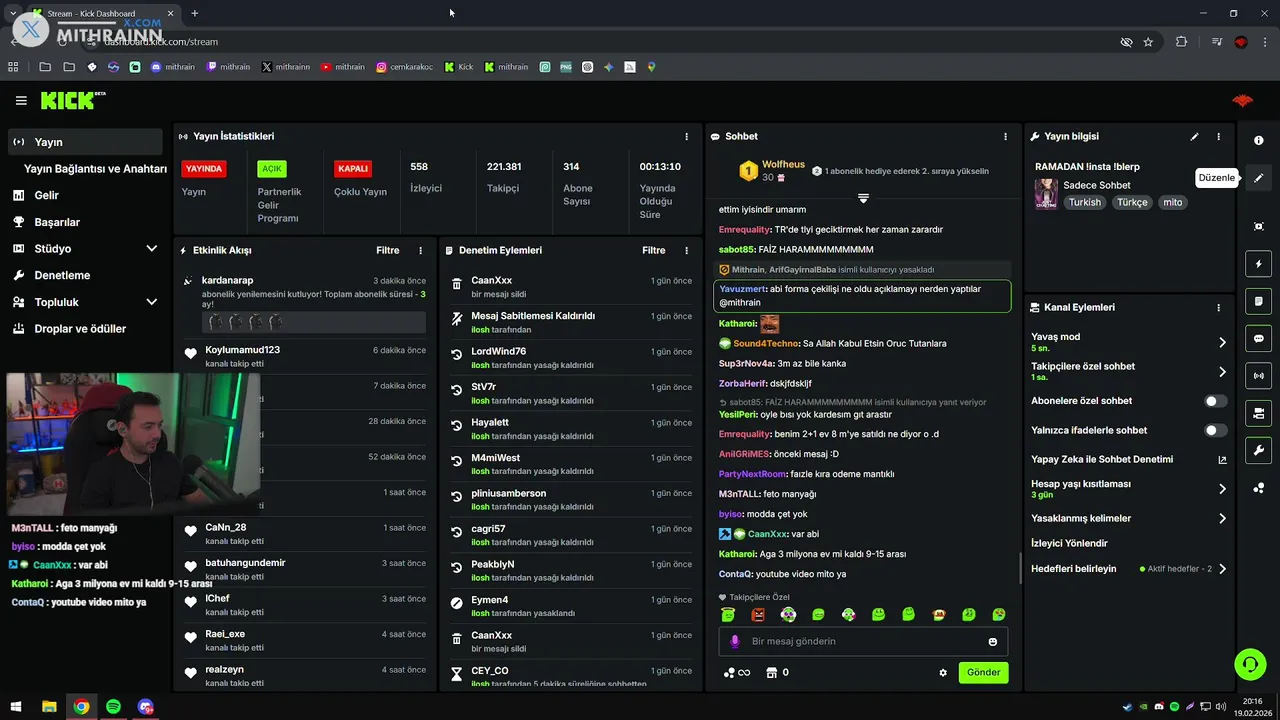Click the halo green emote
This screenshot has height=720, width=1280.
click(x=728, y=615)
